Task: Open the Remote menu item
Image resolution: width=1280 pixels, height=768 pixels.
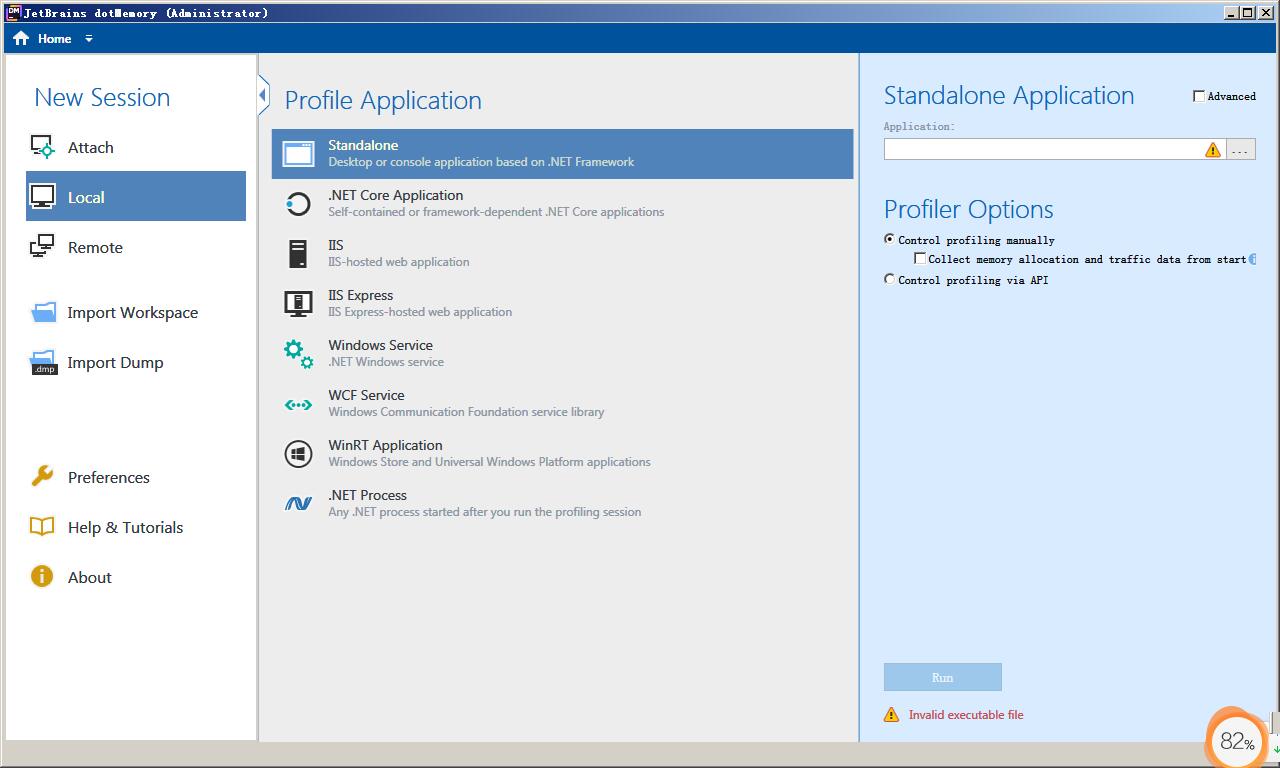Action: 136,247
